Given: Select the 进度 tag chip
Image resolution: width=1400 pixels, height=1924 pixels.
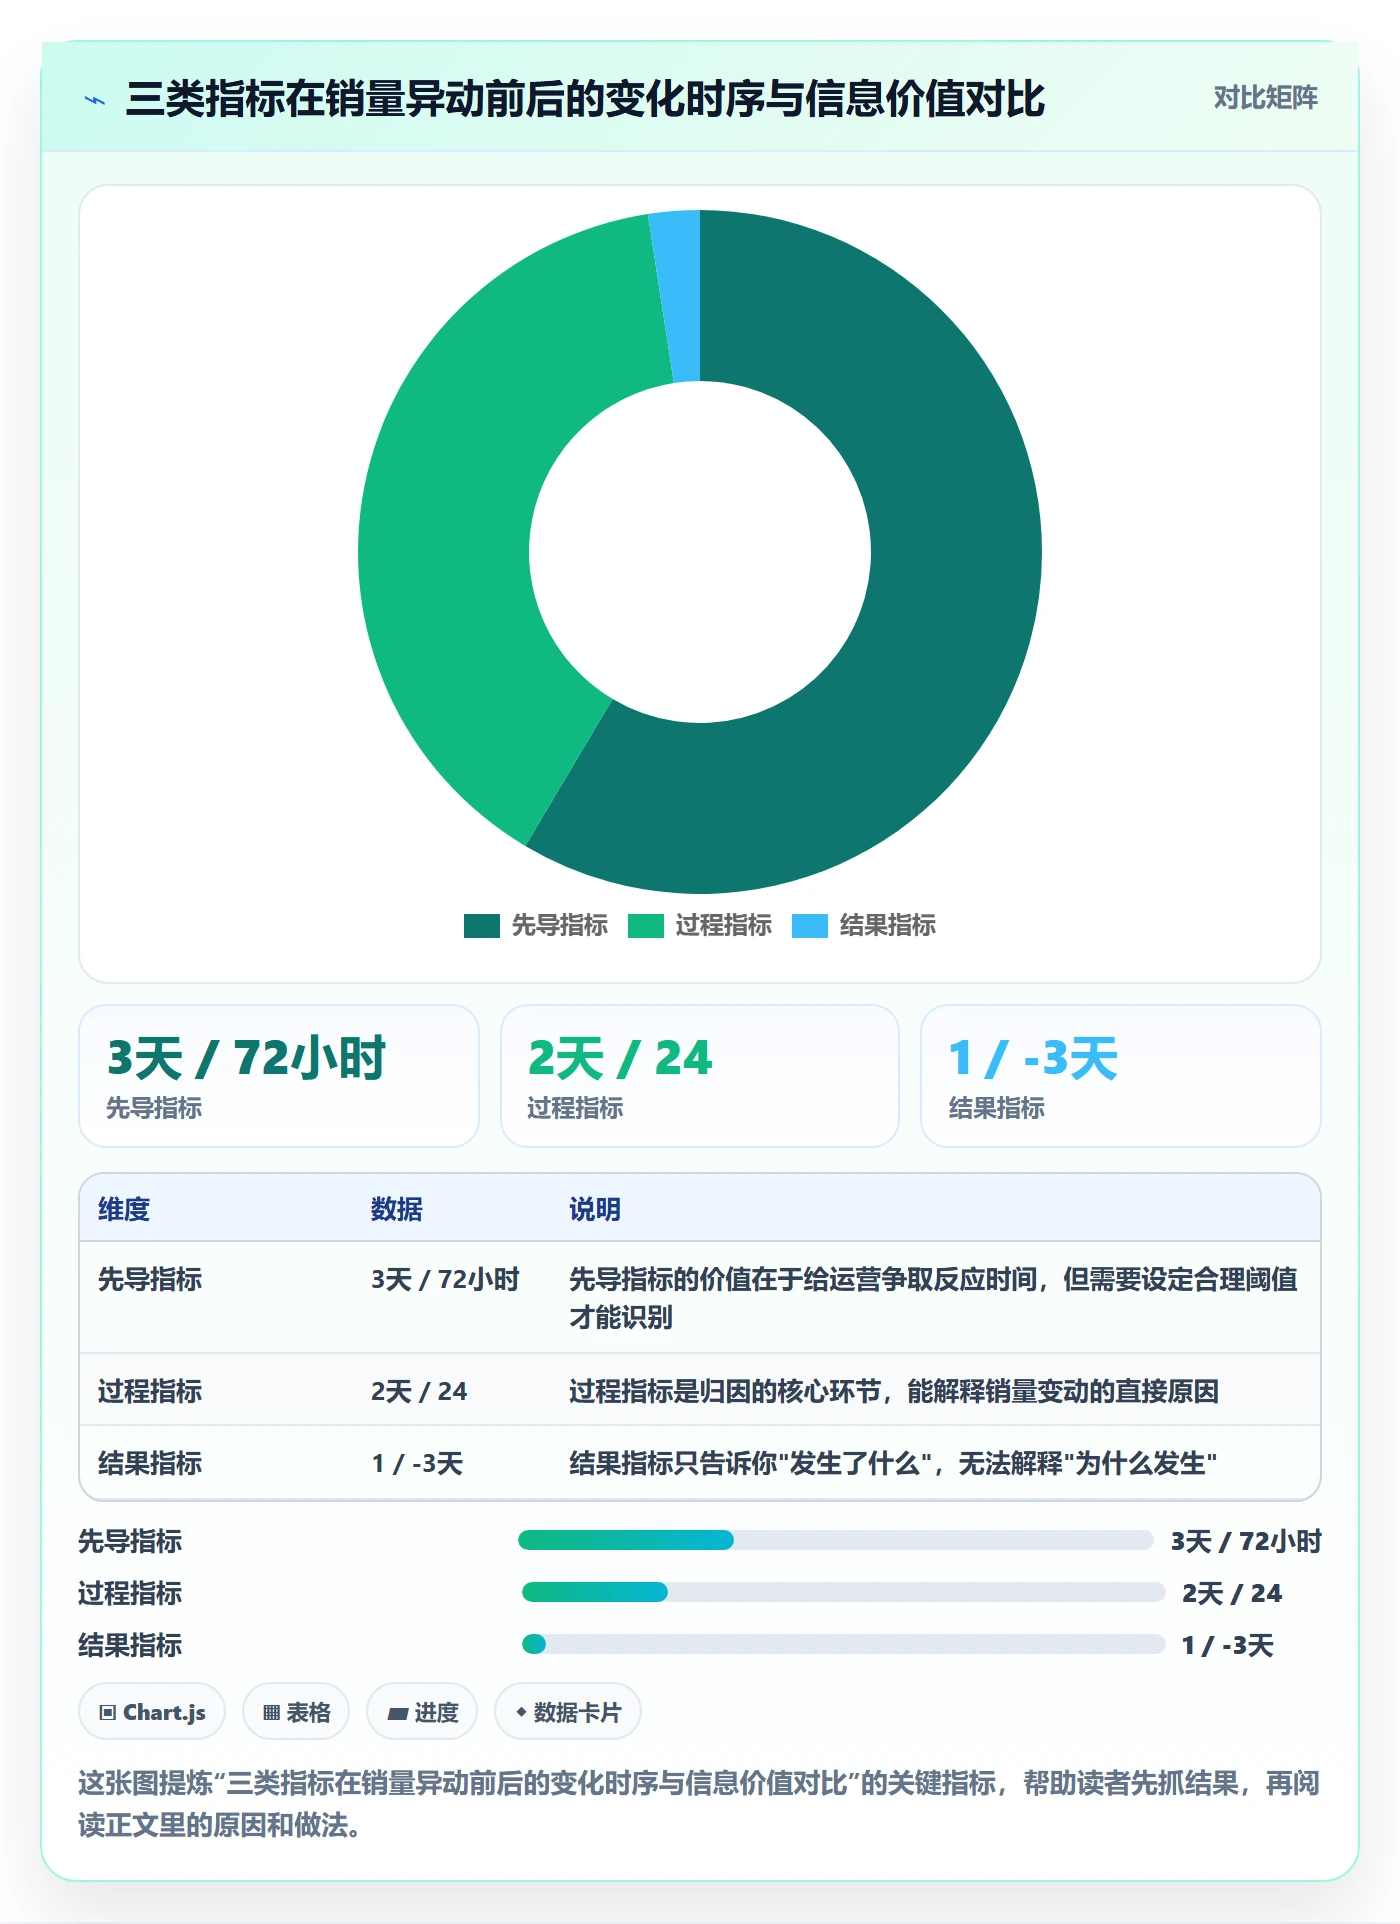Looking at the screenshot, I should (422, 1712).
